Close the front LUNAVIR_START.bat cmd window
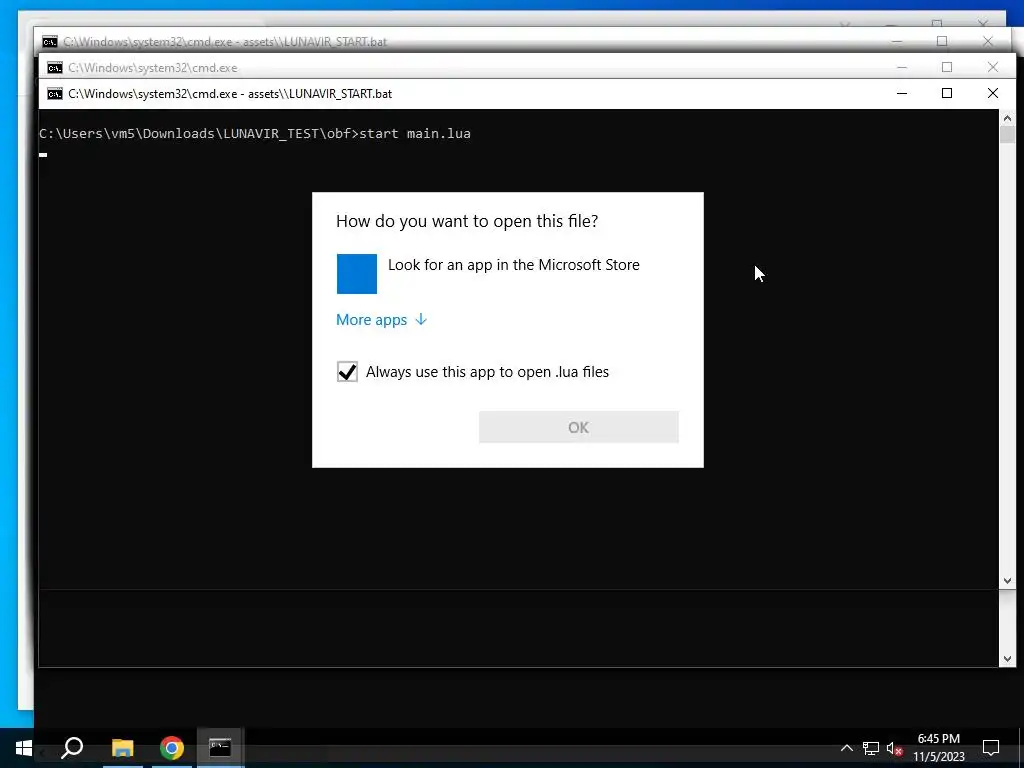 coord(993,93)
